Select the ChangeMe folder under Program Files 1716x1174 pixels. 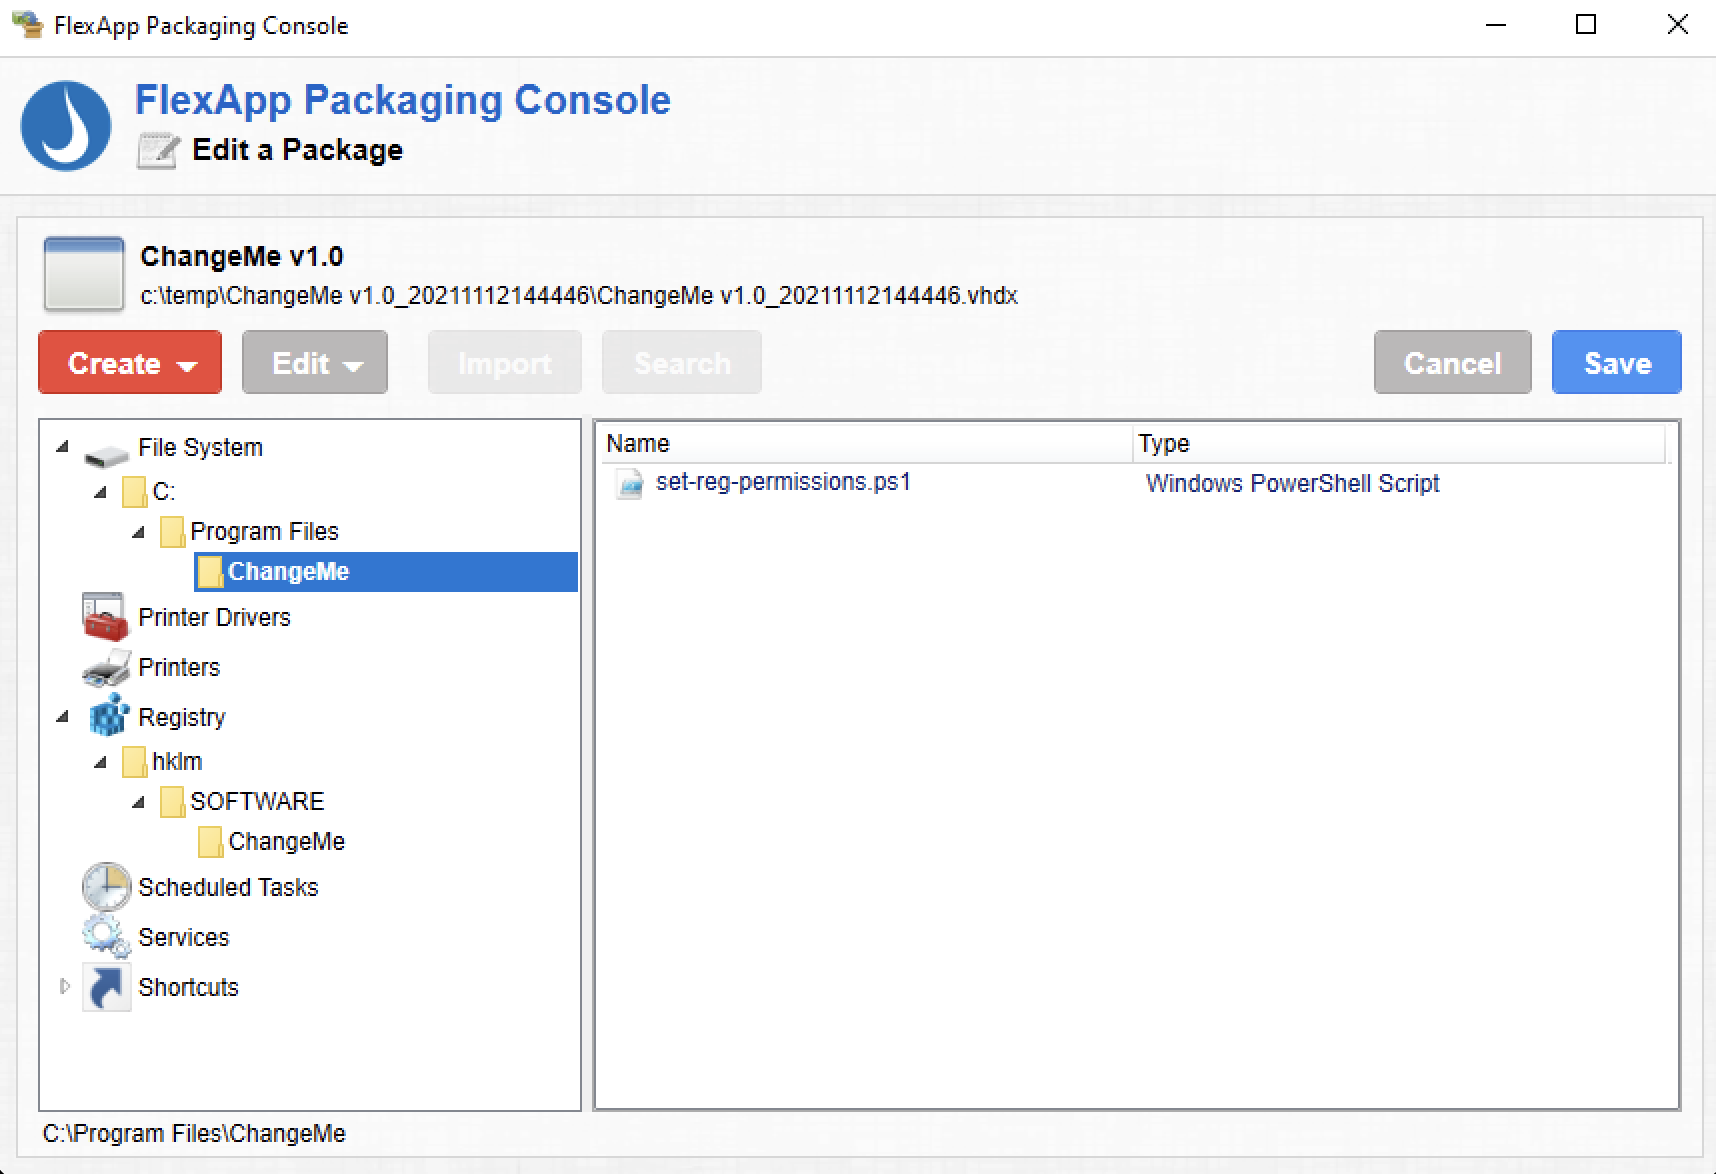pos(386,572)
